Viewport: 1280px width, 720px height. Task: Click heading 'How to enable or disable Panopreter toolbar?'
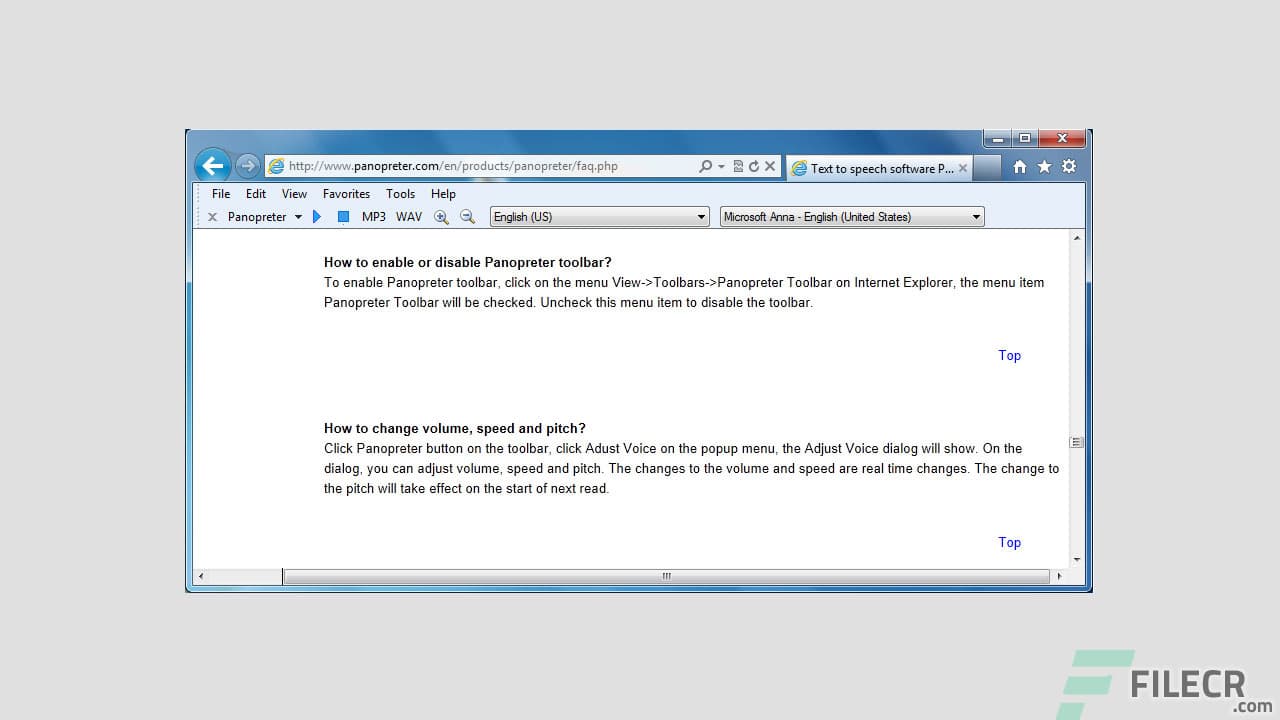pos(467,262)
